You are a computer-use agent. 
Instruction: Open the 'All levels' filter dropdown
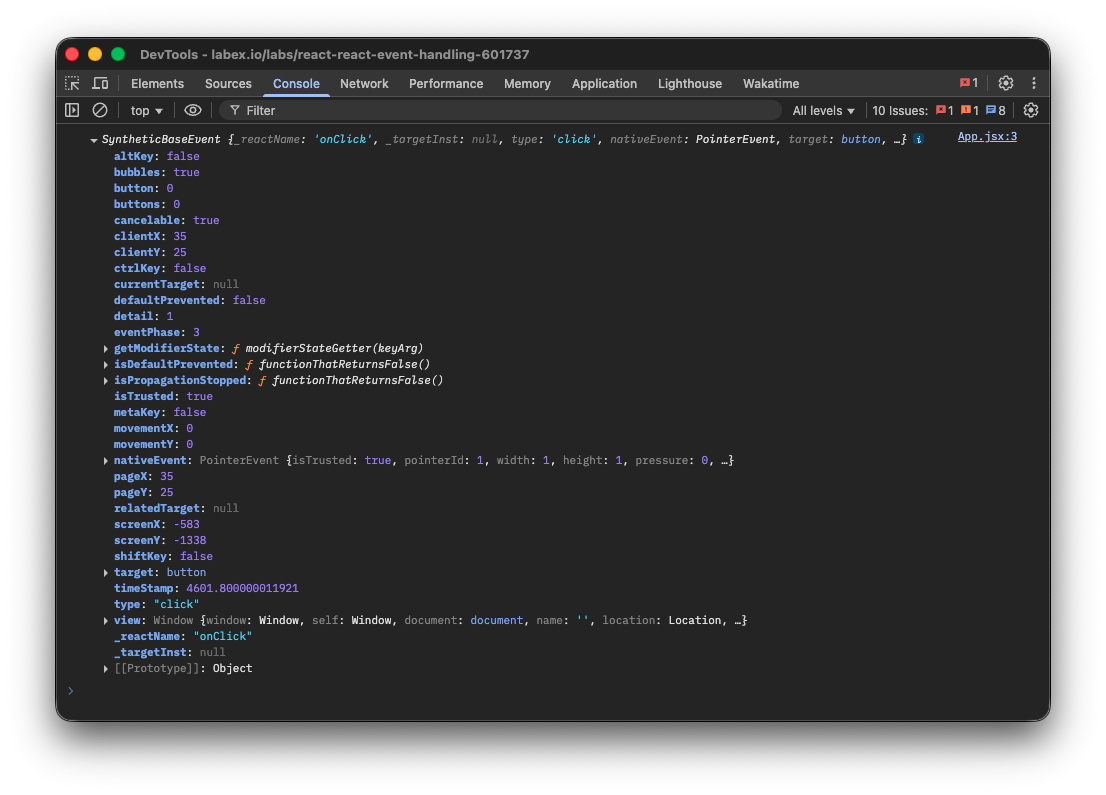click(x=824, y=110)
